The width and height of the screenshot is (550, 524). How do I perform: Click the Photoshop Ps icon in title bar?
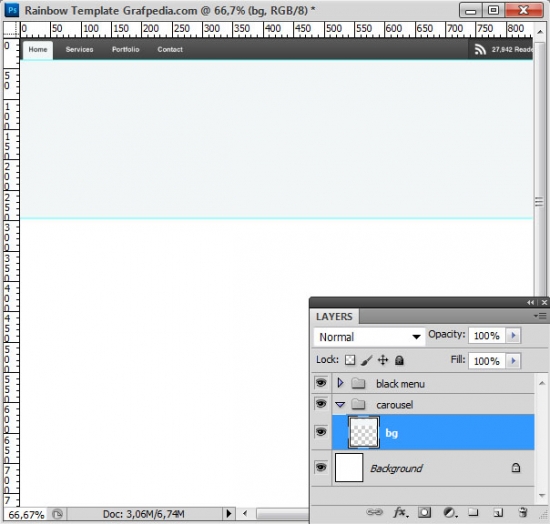point(12,10)
